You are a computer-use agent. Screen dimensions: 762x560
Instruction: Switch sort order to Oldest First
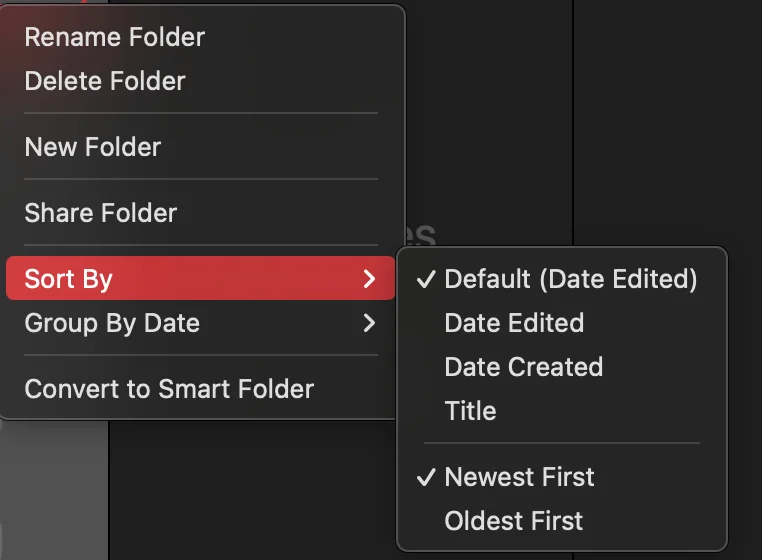tap(513, 521)
